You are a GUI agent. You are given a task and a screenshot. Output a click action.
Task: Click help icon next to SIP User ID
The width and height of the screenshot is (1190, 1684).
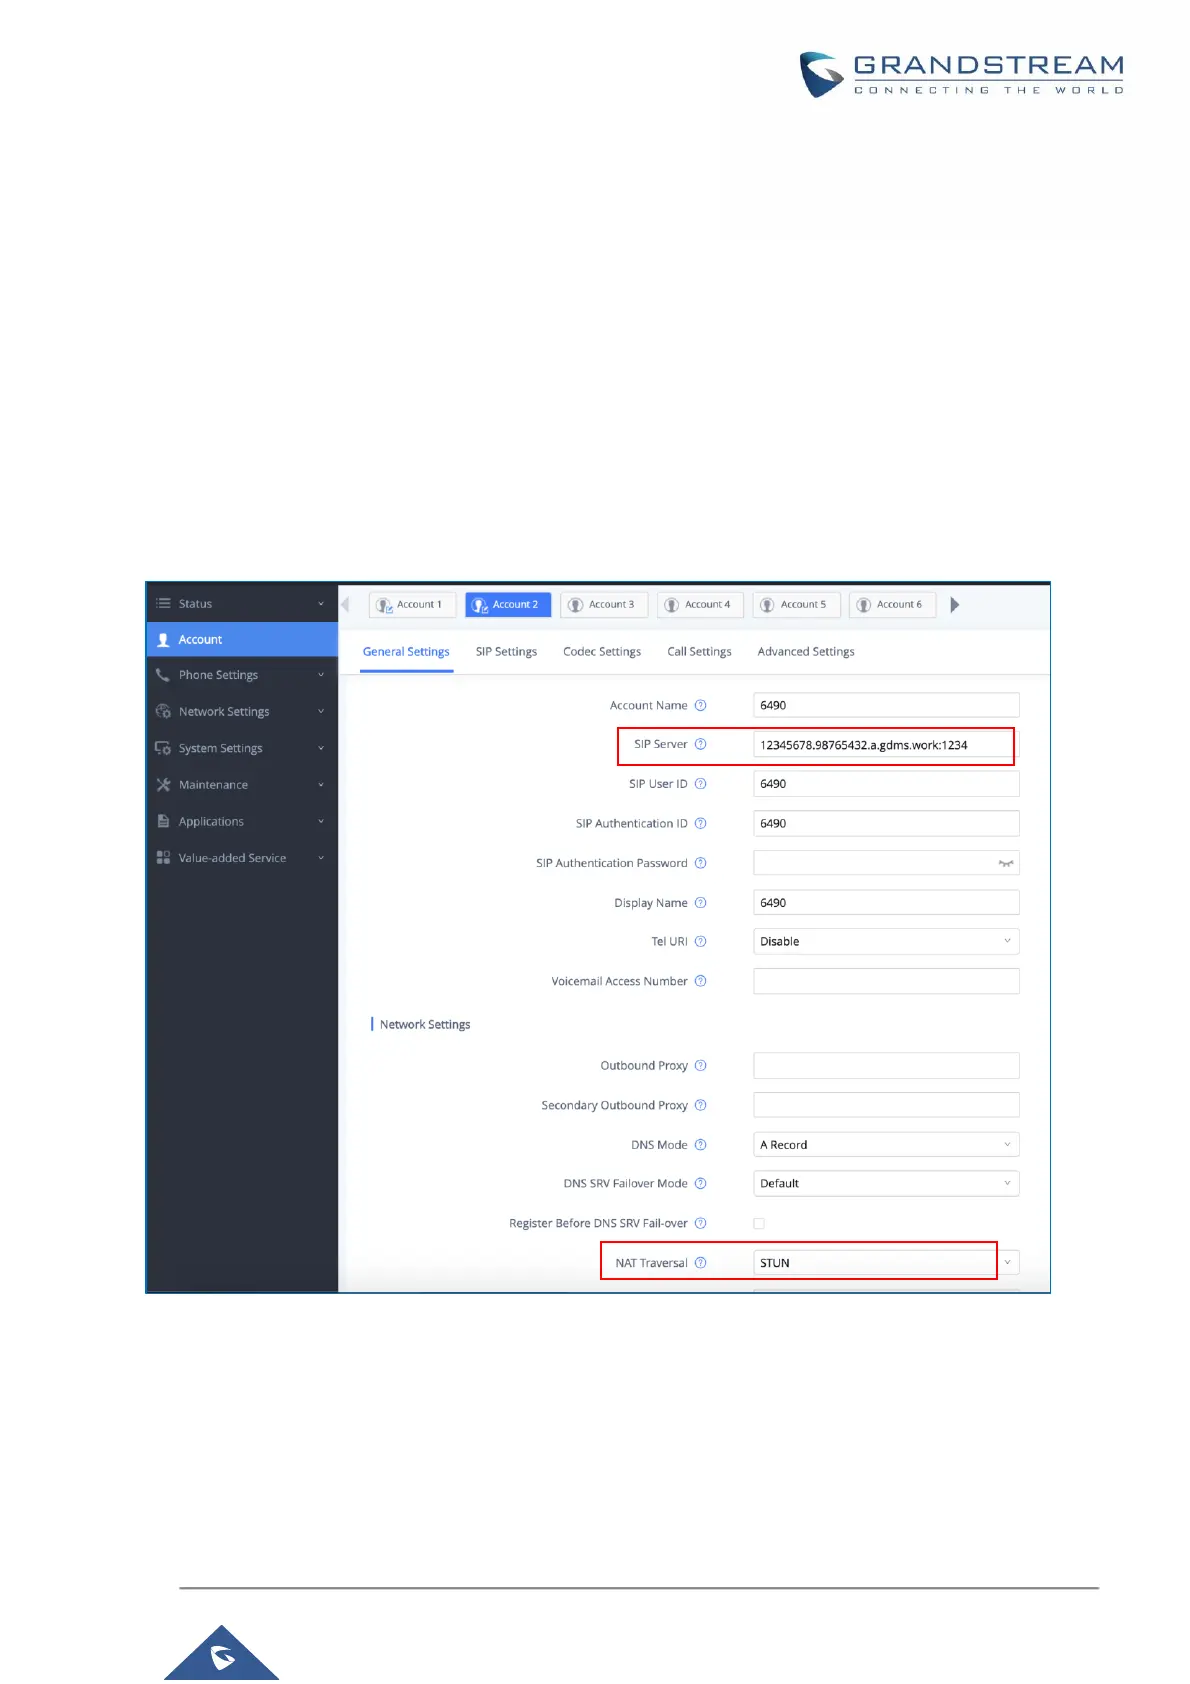coord(701,784)
